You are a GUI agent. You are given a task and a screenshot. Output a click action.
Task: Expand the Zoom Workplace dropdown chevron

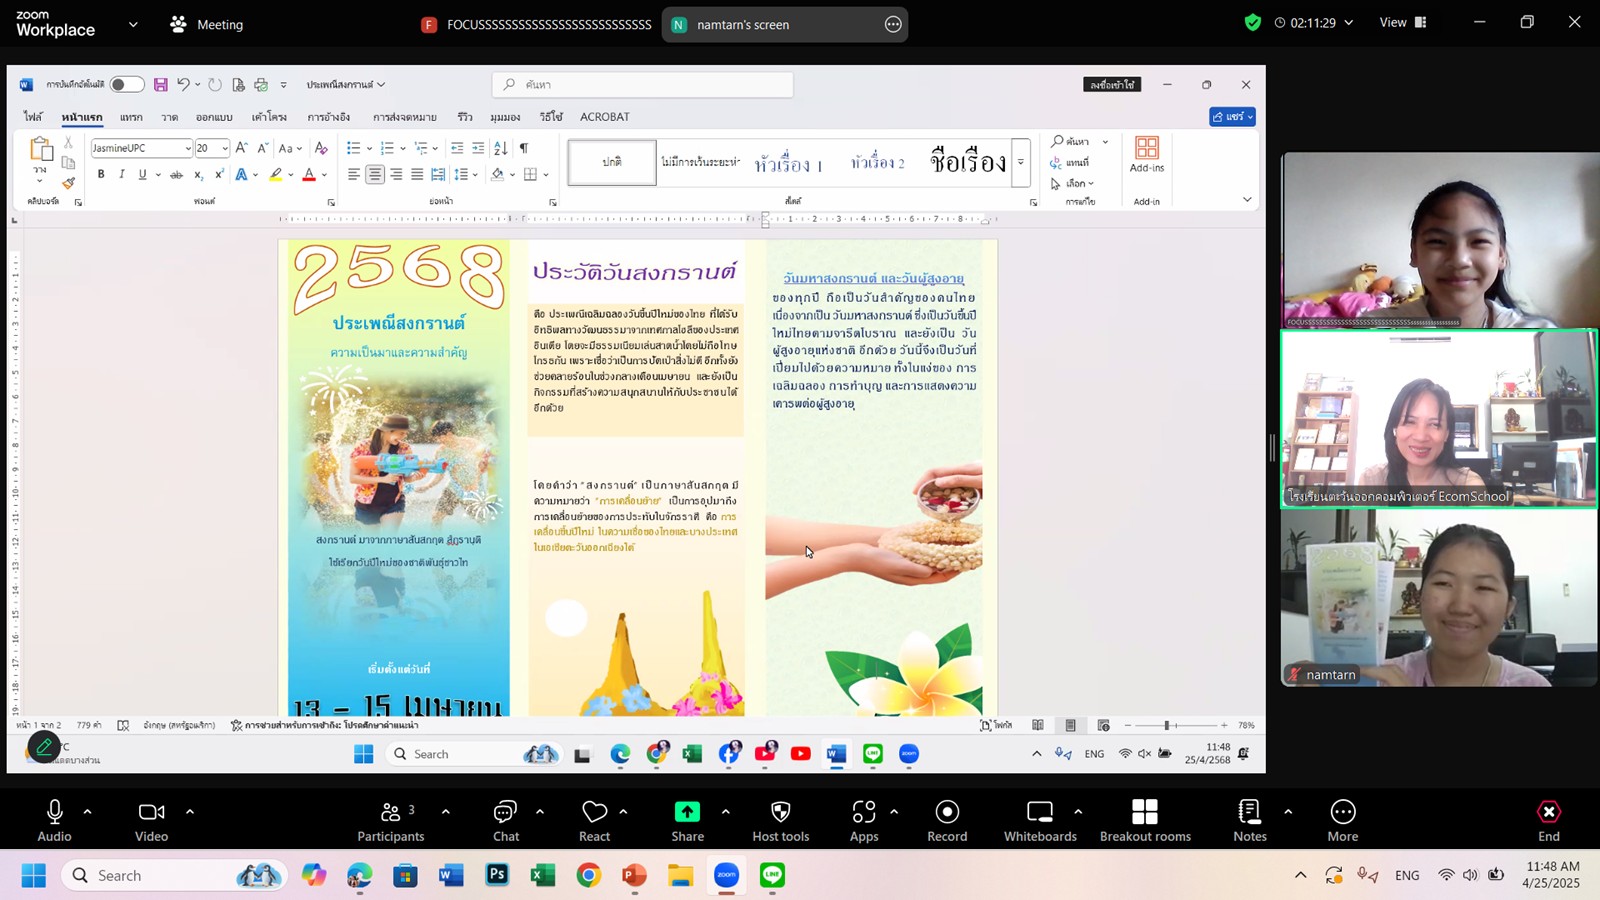(x=133, y=24)
